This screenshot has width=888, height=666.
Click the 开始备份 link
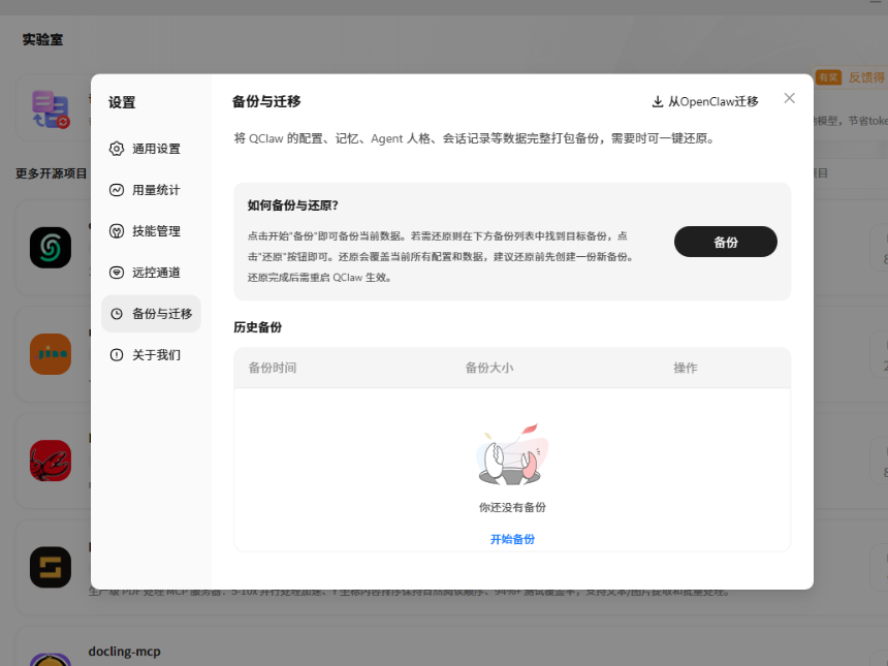pyautogui.click(x=512, y=539)
